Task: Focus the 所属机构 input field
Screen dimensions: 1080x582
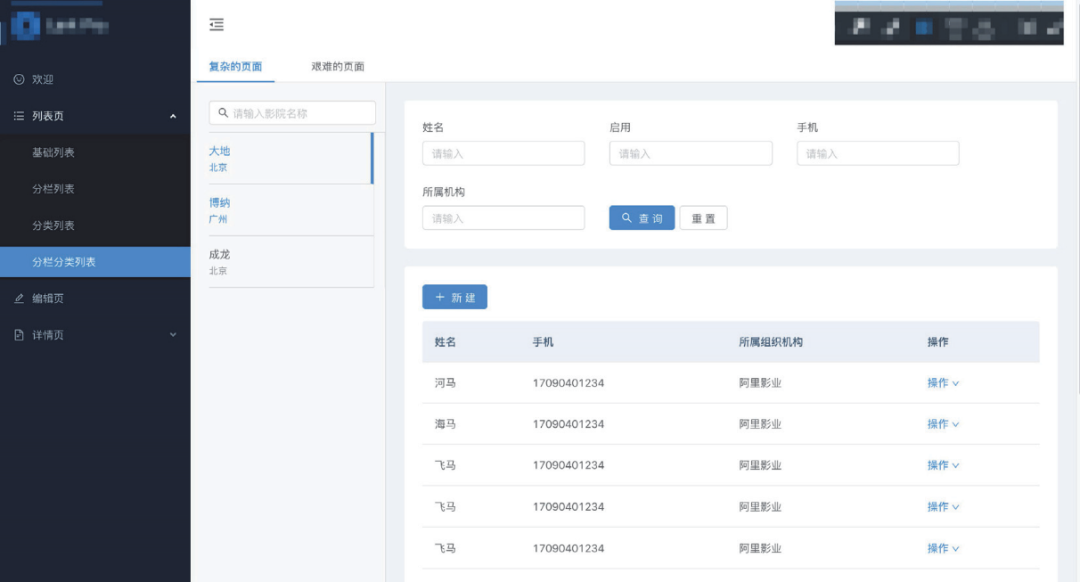Action: click(x=503, y=218)
